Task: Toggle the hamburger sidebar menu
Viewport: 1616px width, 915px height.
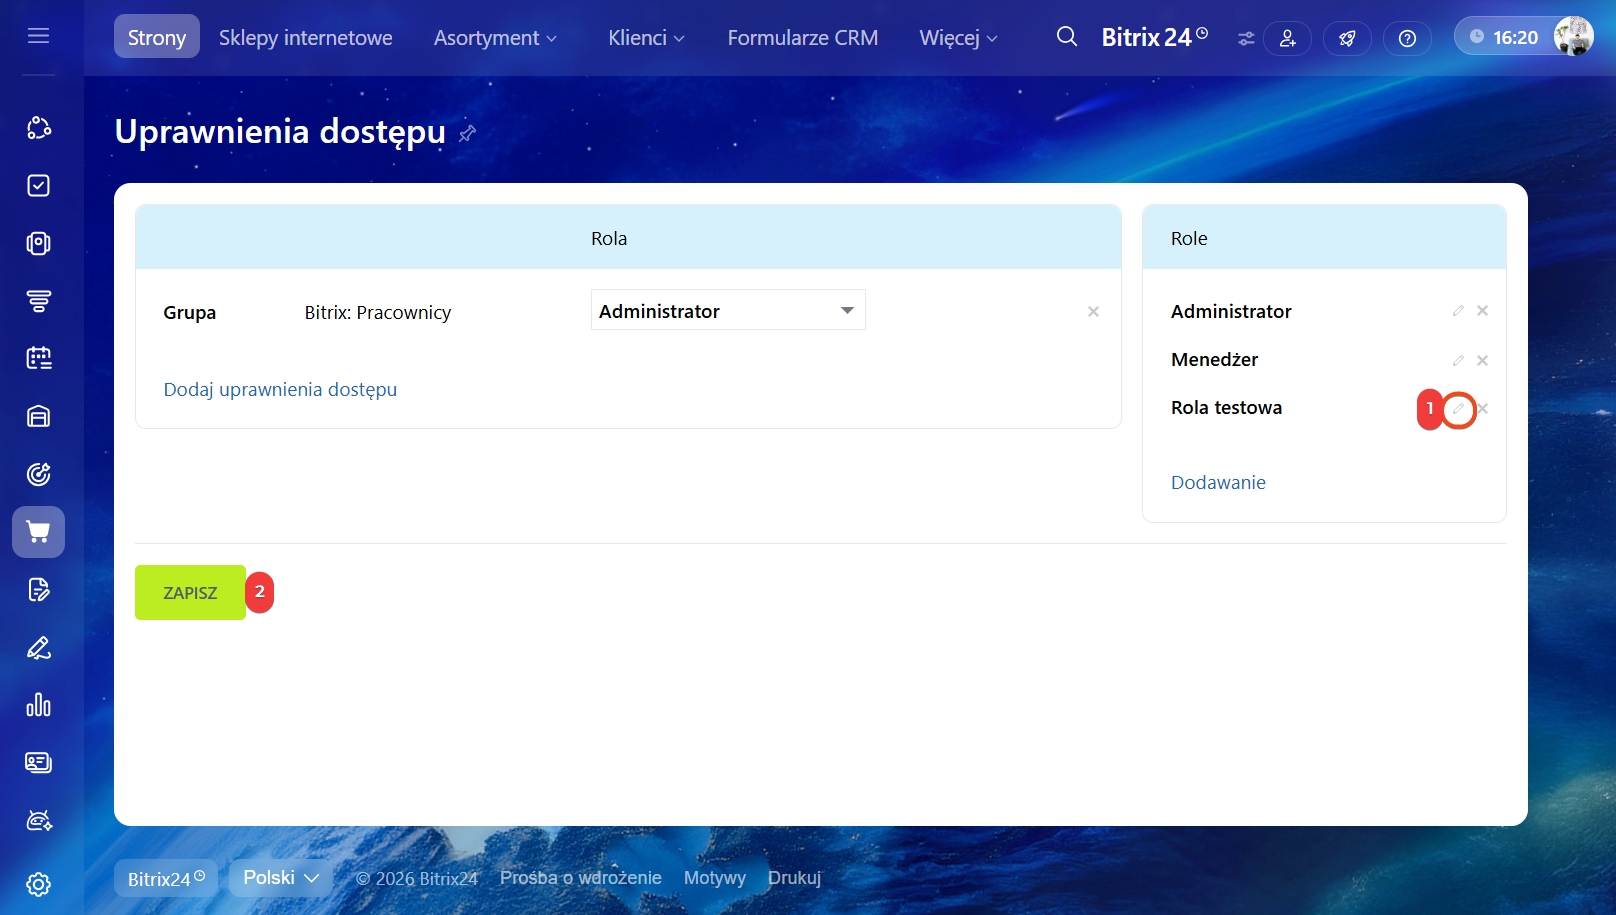Action: [38, 36]
